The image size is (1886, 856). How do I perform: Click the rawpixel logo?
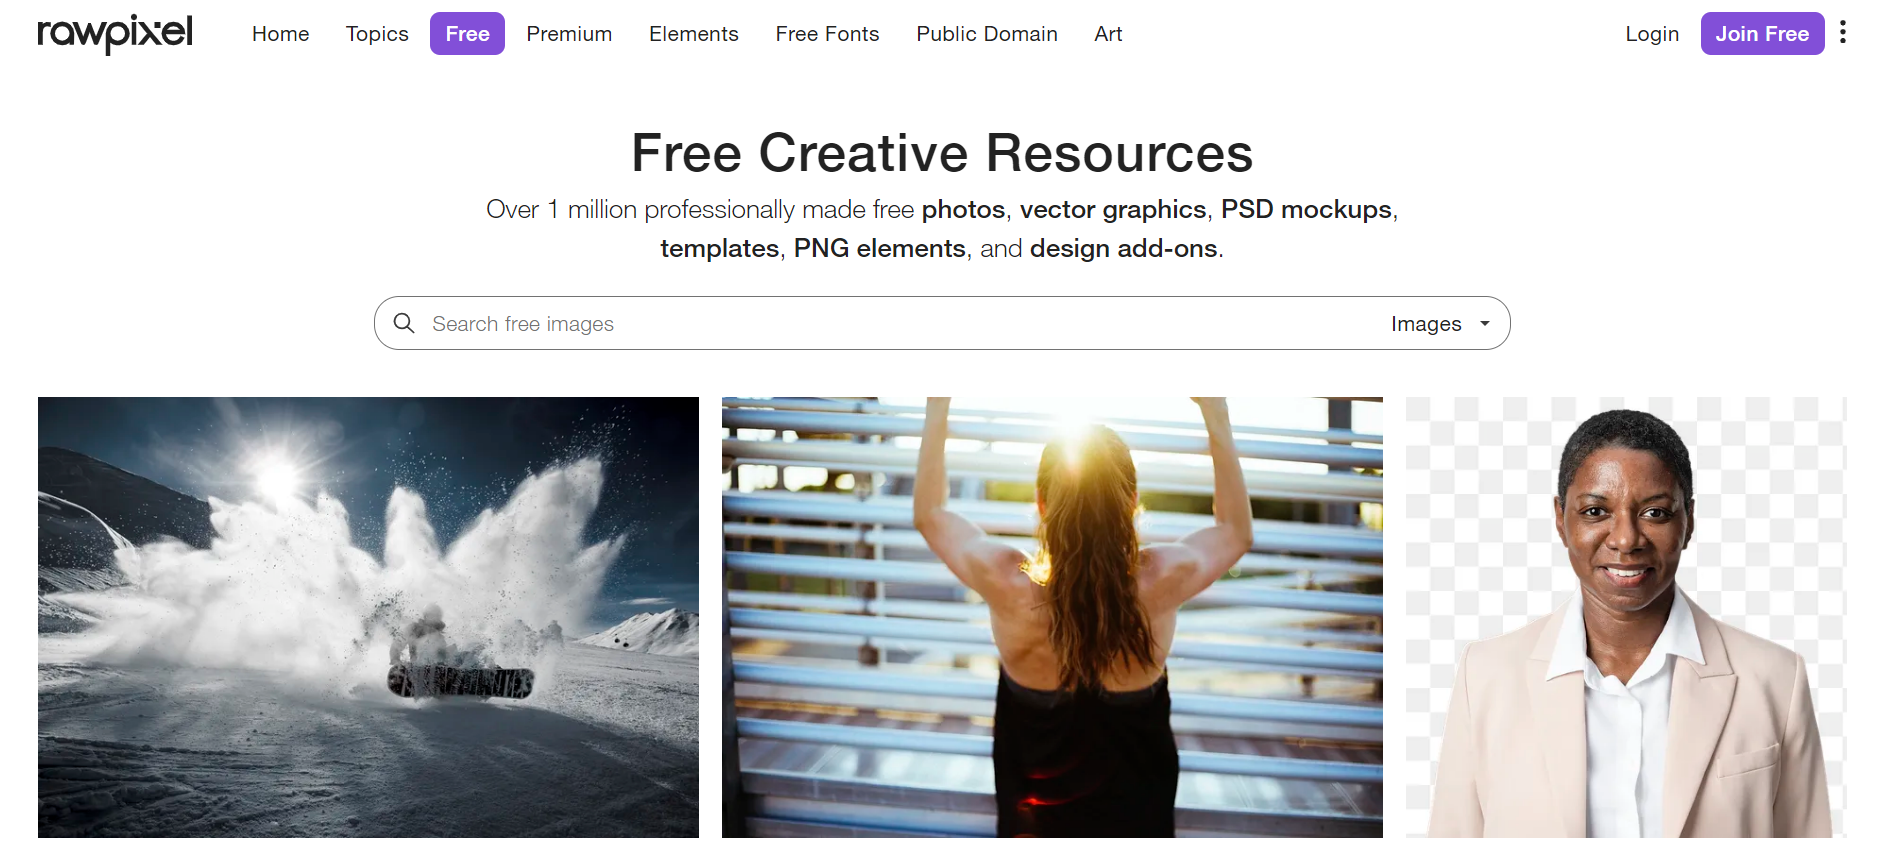click(x=115, y=34)
